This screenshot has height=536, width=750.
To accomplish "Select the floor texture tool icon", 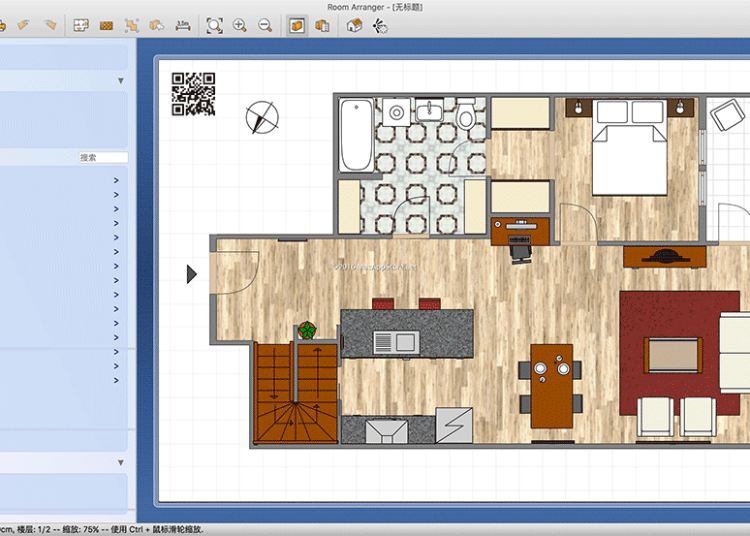I will point(105,25).
